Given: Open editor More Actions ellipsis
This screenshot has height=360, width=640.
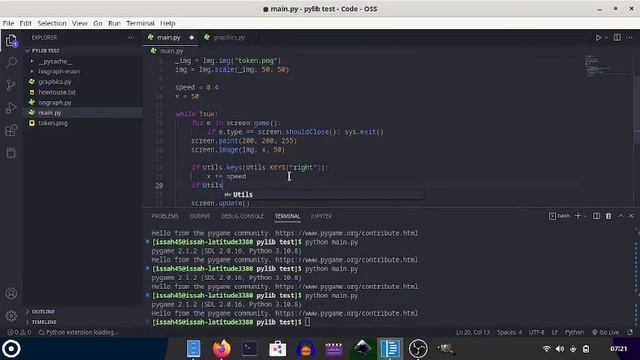Looking at the screenshot, I should pyautogui.click(x=629, y=38).
